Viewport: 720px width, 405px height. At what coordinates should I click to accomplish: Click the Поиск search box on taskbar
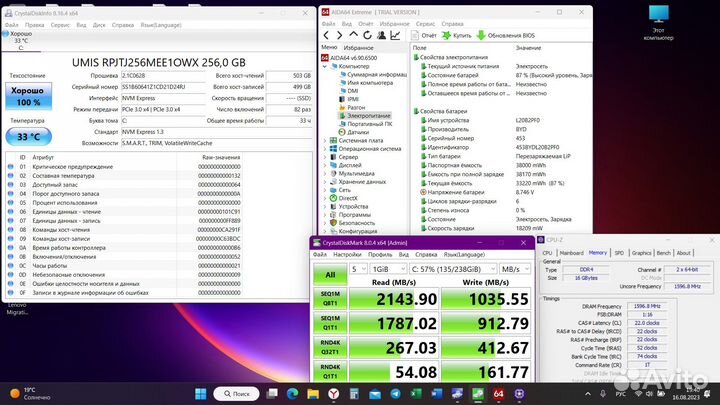coord(236,394)
